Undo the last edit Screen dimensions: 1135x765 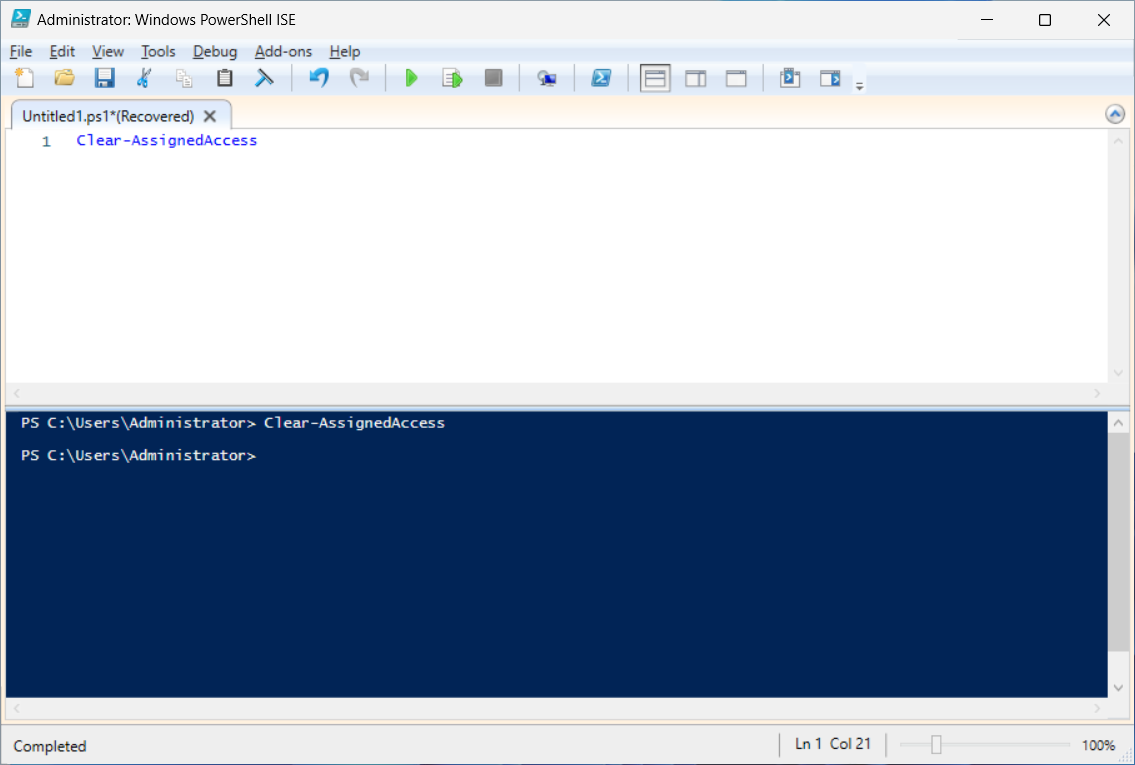(x=318, y=78)
